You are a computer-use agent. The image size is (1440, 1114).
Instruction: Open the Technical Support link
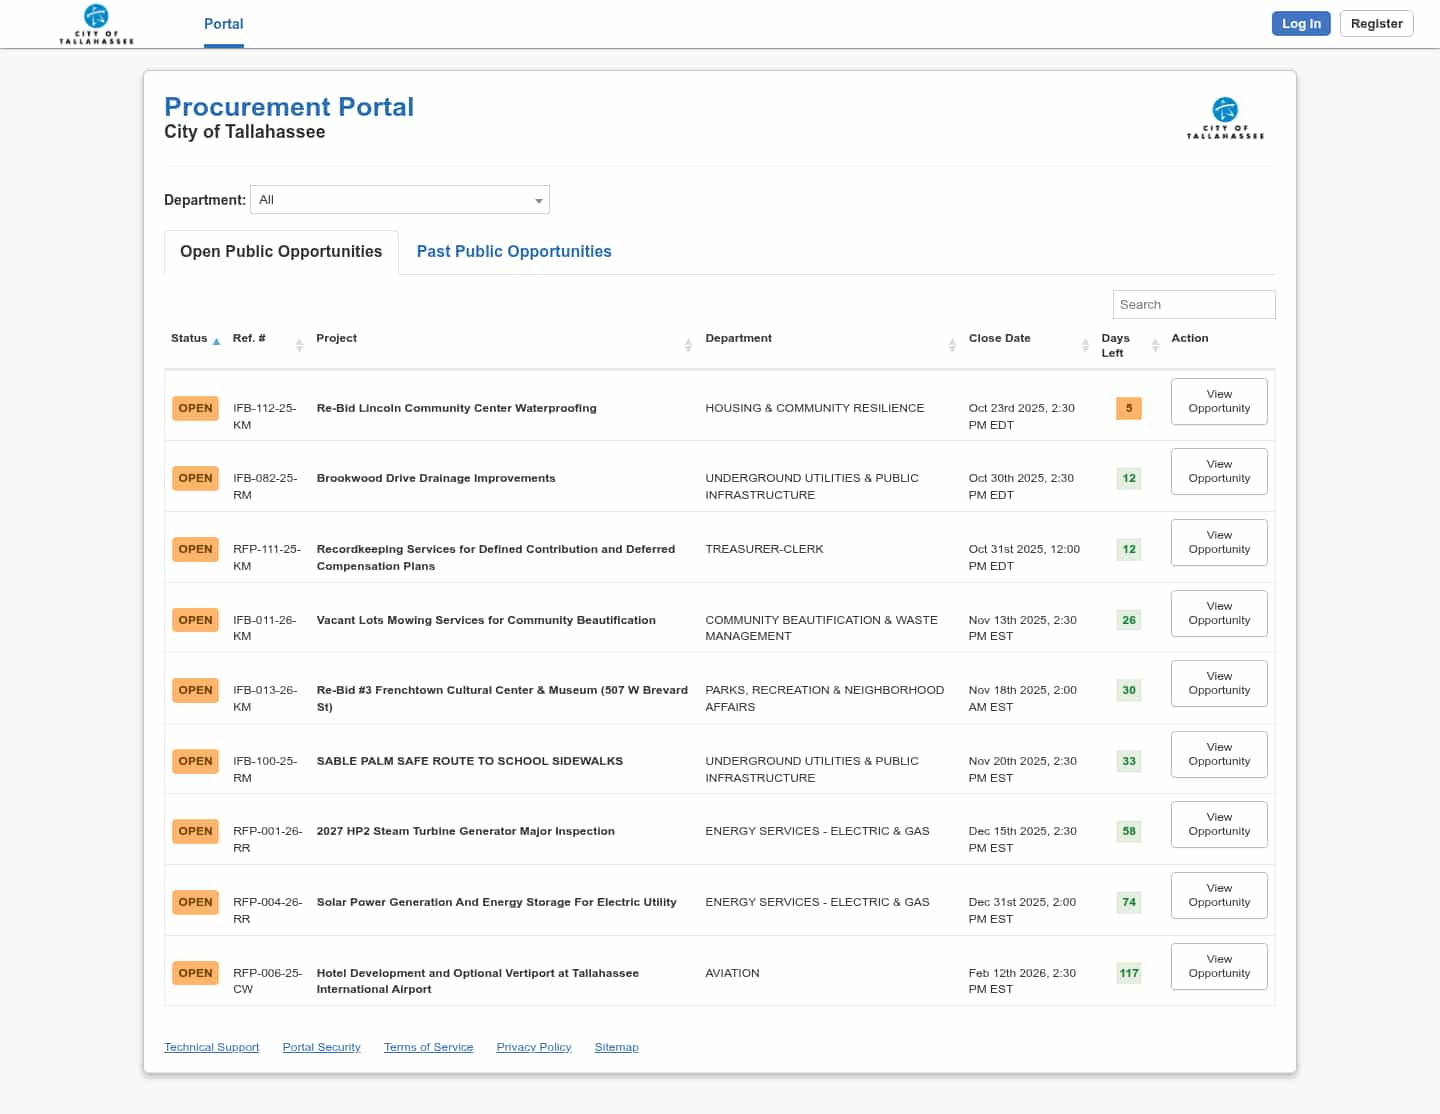211,1047
